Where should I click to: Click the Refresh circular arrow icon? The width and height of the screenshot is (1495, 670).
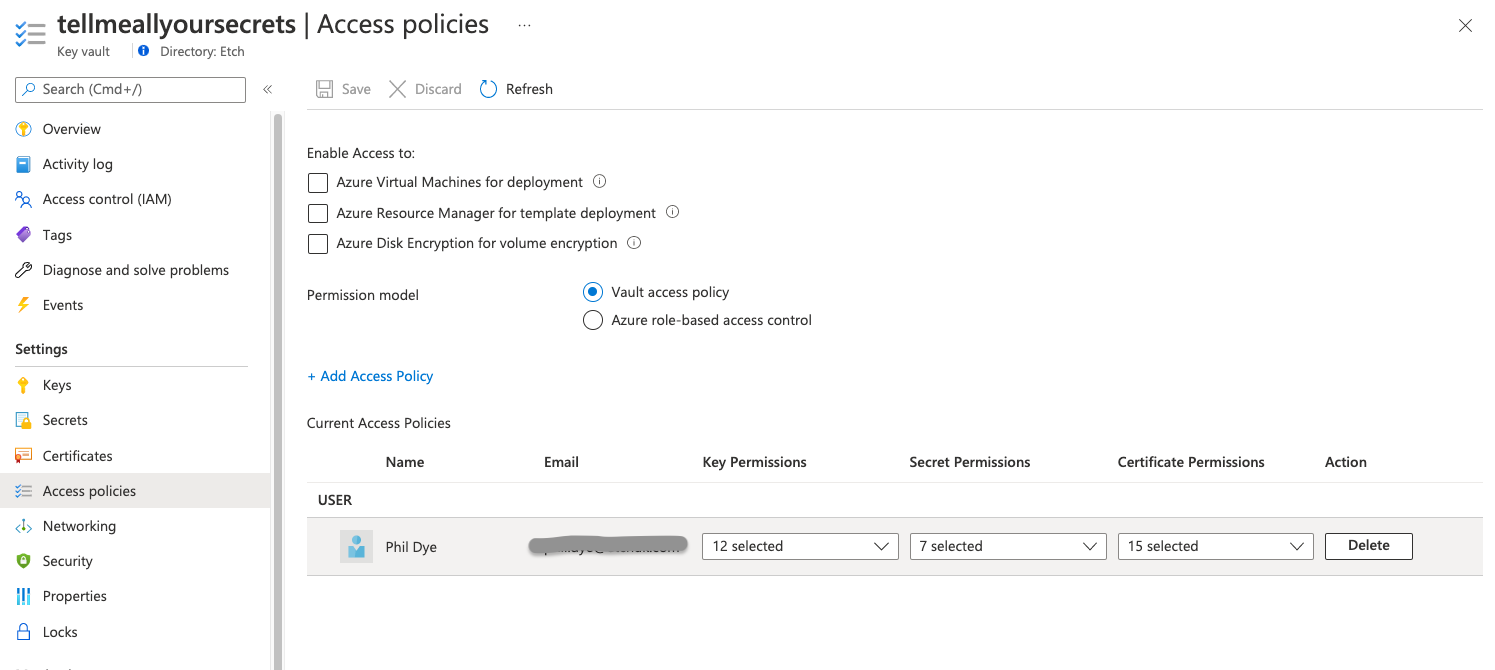click(488, 89)
